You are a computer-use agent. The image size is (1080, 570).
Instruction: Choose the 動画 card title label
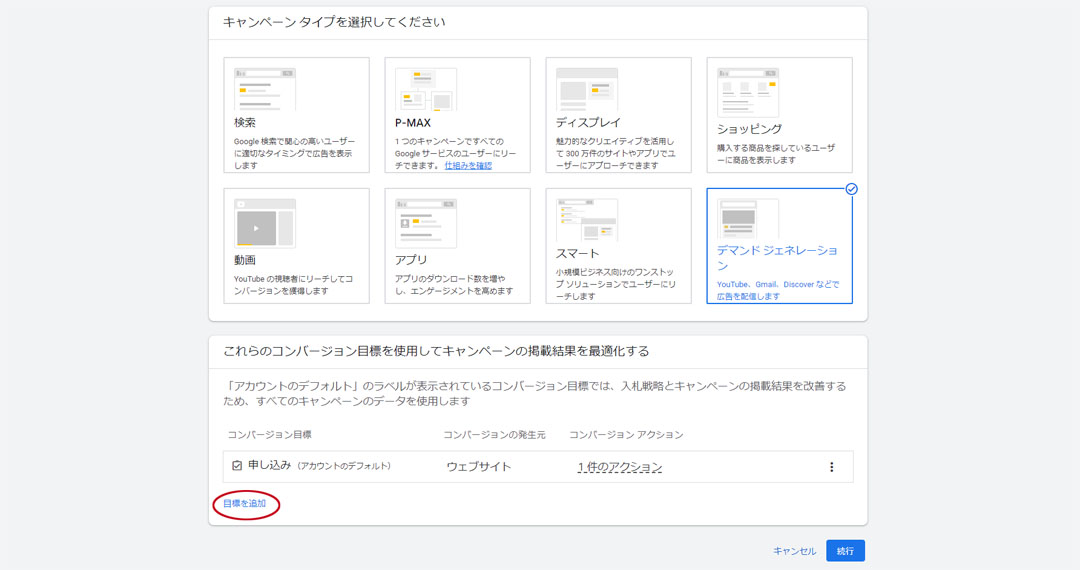point(246,260)
